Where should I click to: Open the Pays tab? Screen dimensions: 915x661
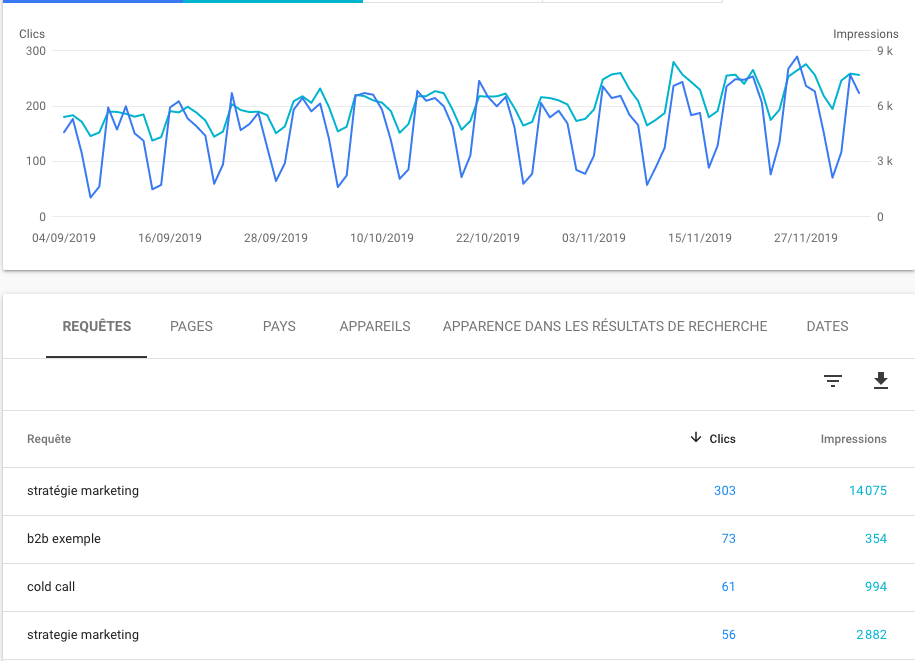point(279,326)
